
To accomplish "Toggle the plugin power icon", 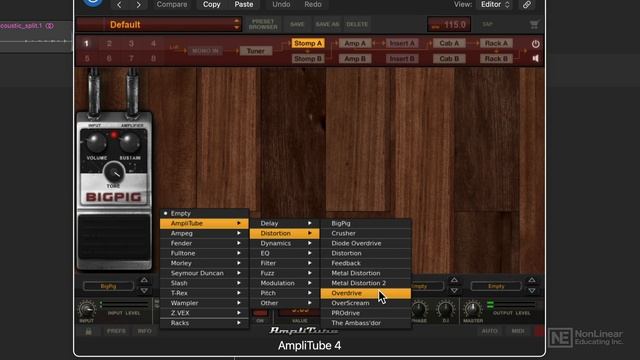I will tap(536, 44).
